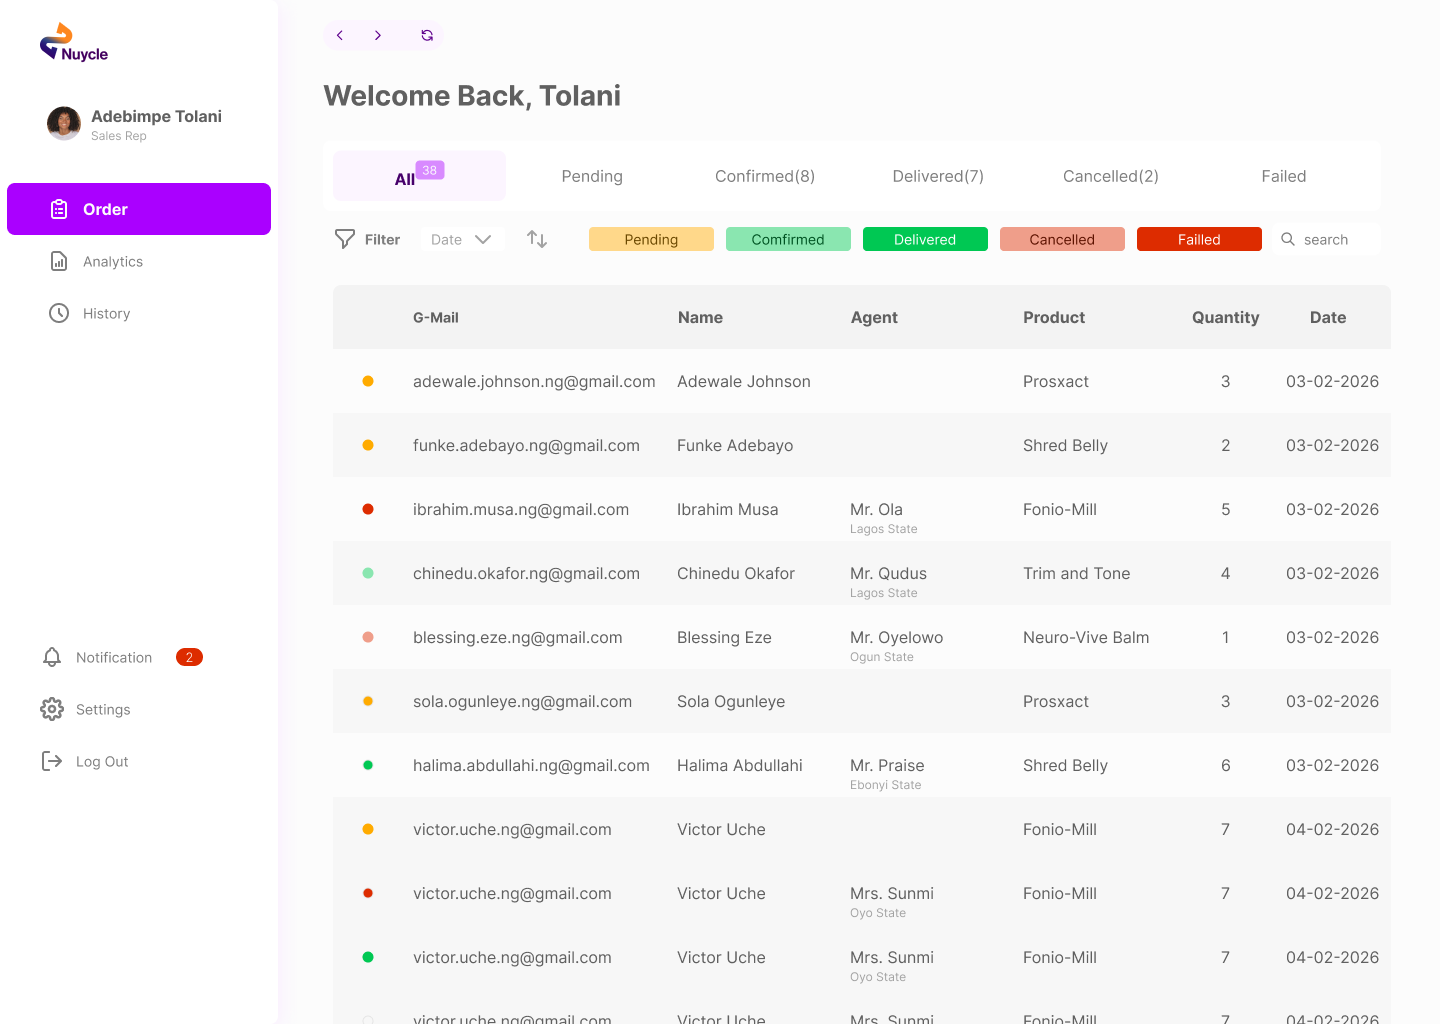Screen dimensions: 1440x1024
Task: Click email halima.abdullahi.ng@gmail.com
Action: point(531,765)
